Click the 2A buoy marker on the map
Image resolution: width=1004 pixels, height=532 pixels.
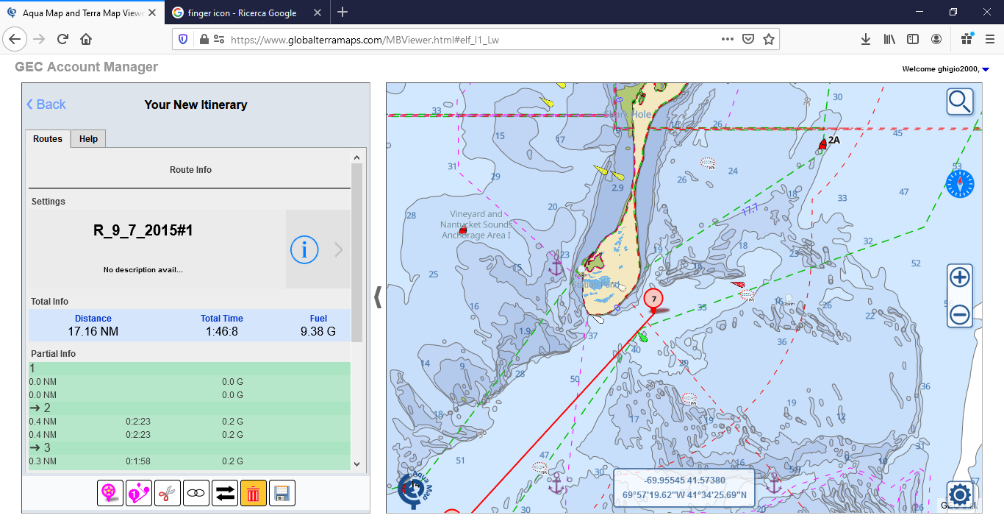[x=823, y=144]
